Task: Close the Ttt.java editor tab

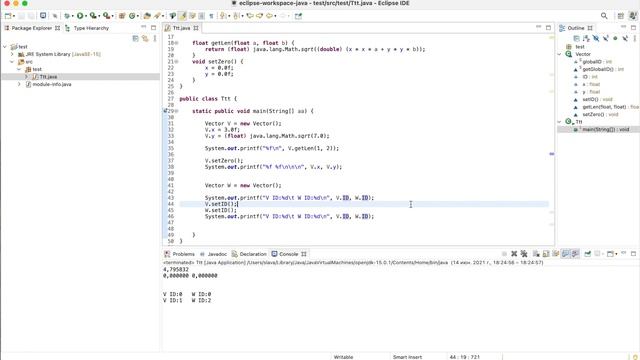Action: [x=196, y=28]
